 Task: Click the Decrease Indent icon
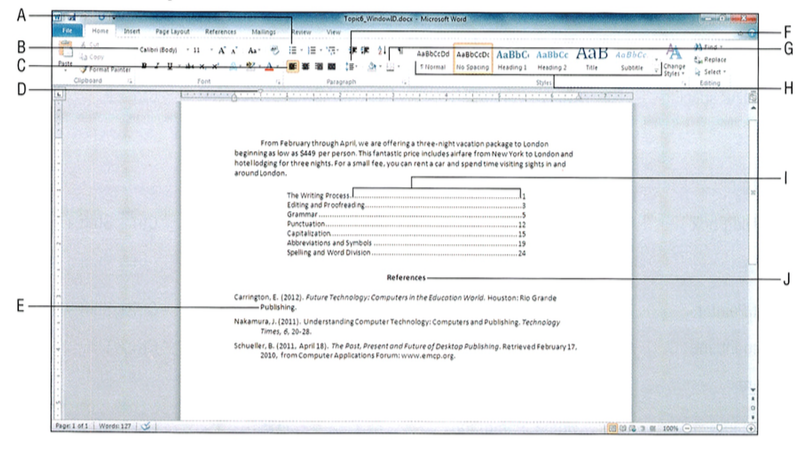pos(353,50)
